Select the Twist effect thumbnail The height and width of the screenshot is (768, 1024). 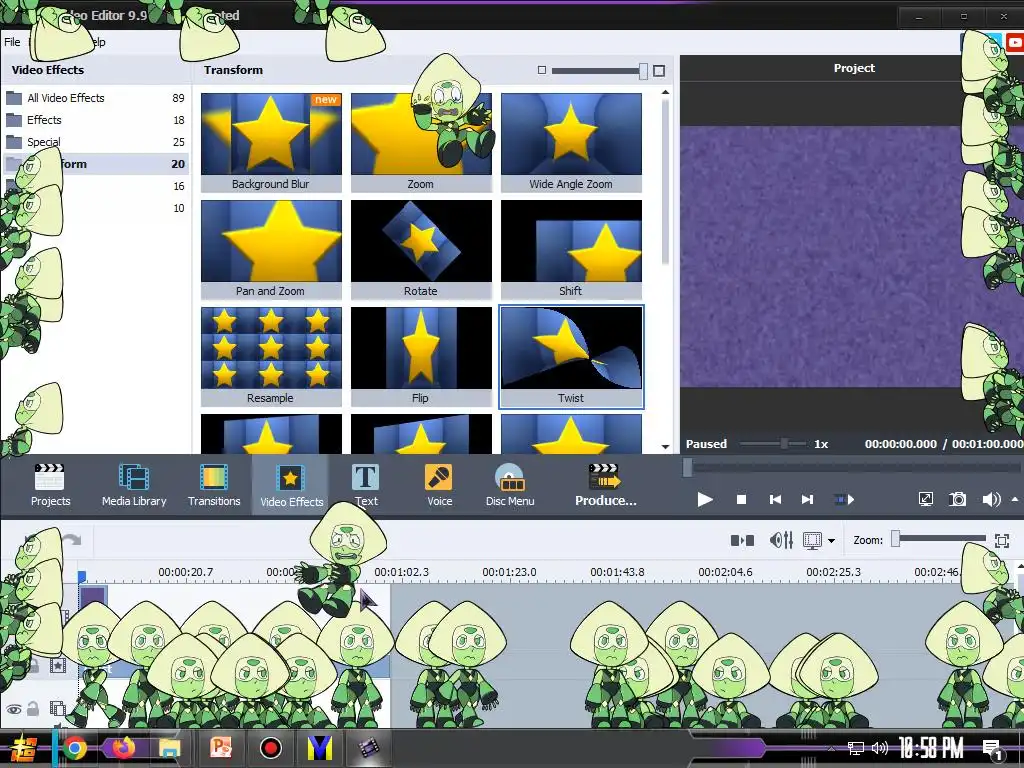571,357
